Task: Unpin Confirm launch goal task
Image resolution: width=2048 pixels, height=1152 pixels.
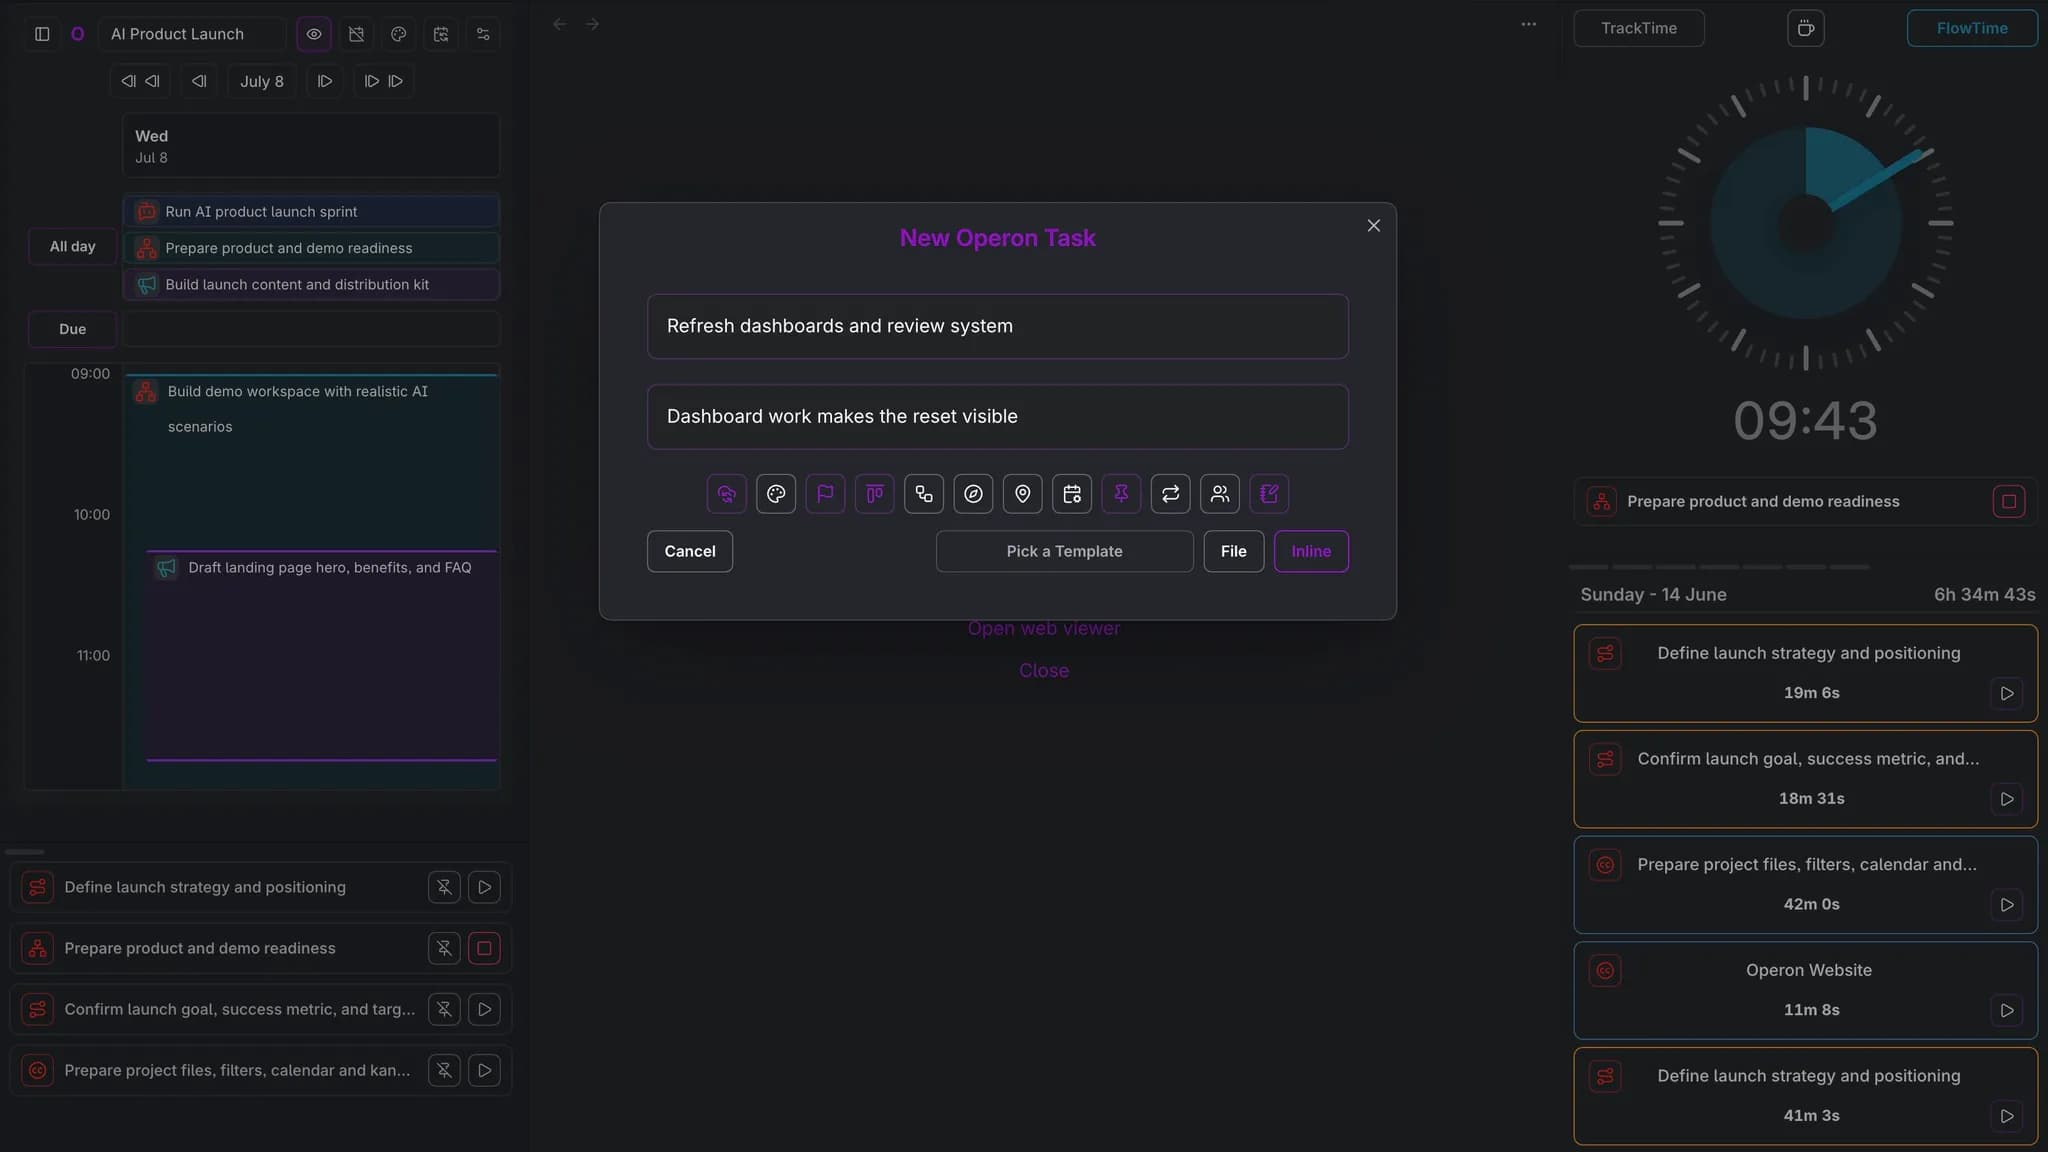Action: point(444,1009)
